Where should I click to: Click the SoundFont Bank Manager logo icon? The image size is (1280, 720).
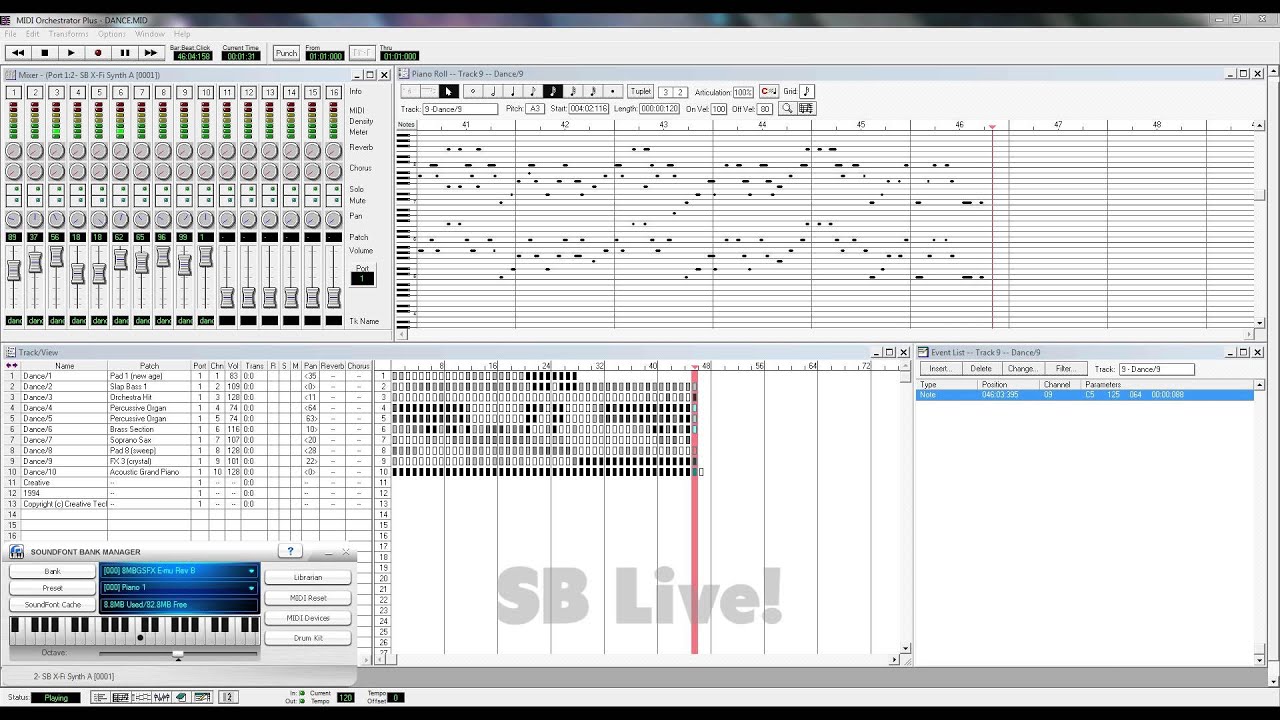(x=17, y=552)
